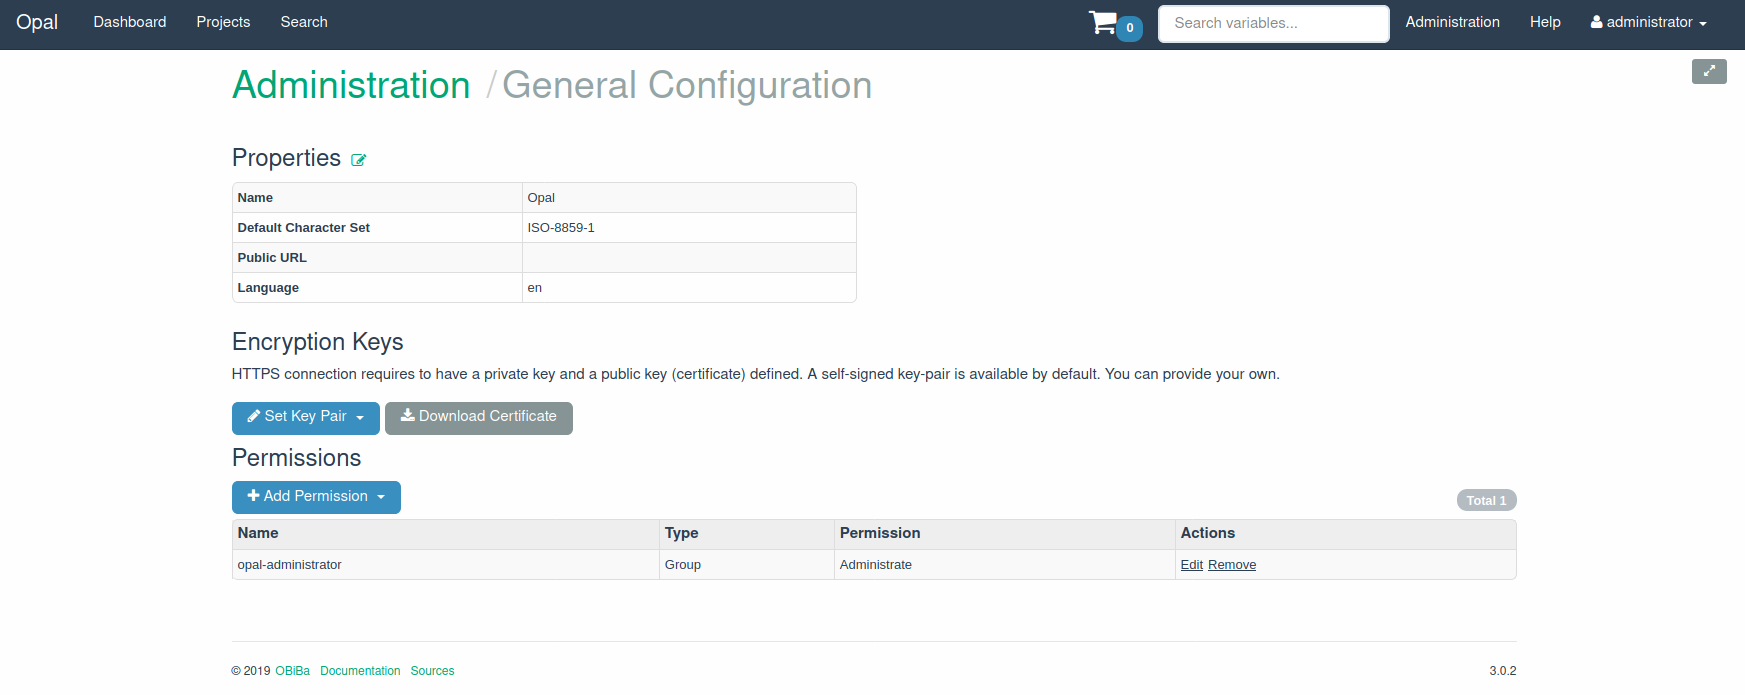1745x695 pixels.
Task: Click the Opal name value cell
Action: (x=689, y=198)
